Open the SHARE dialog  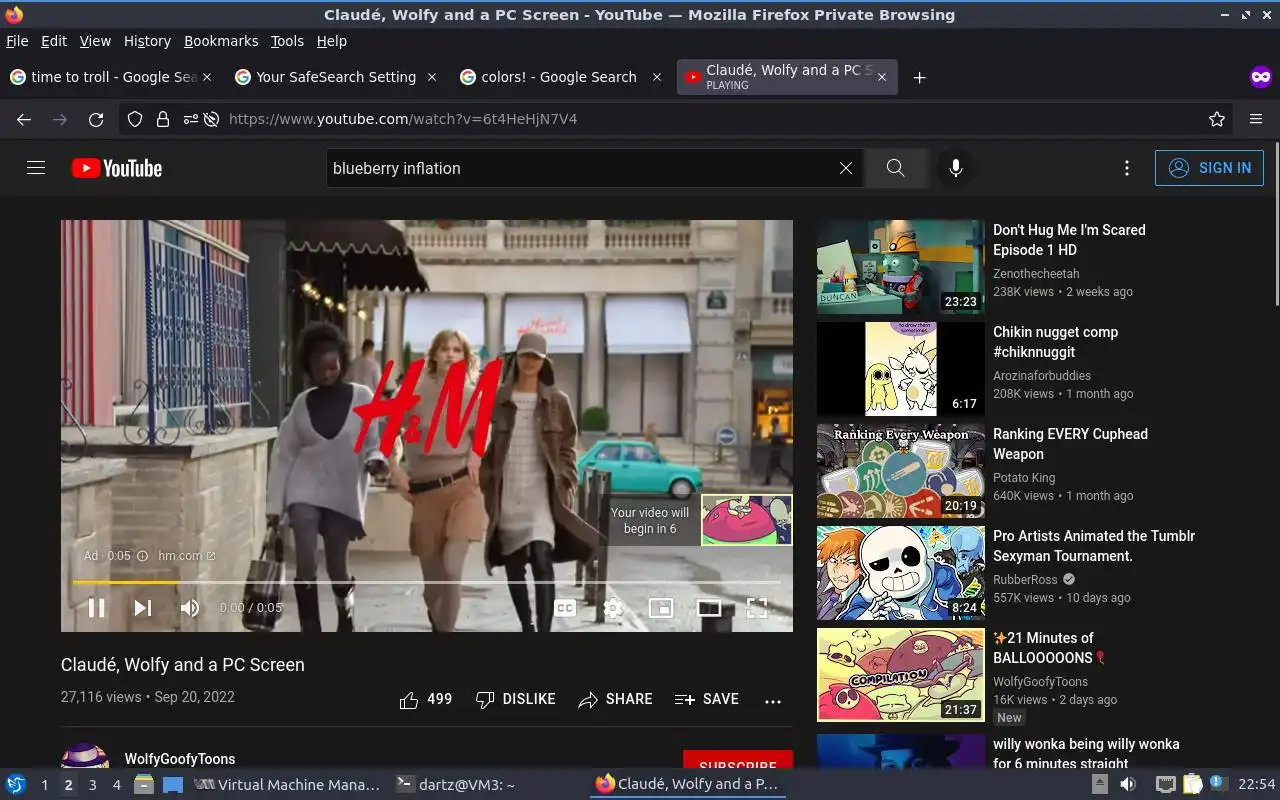point(615,699)
